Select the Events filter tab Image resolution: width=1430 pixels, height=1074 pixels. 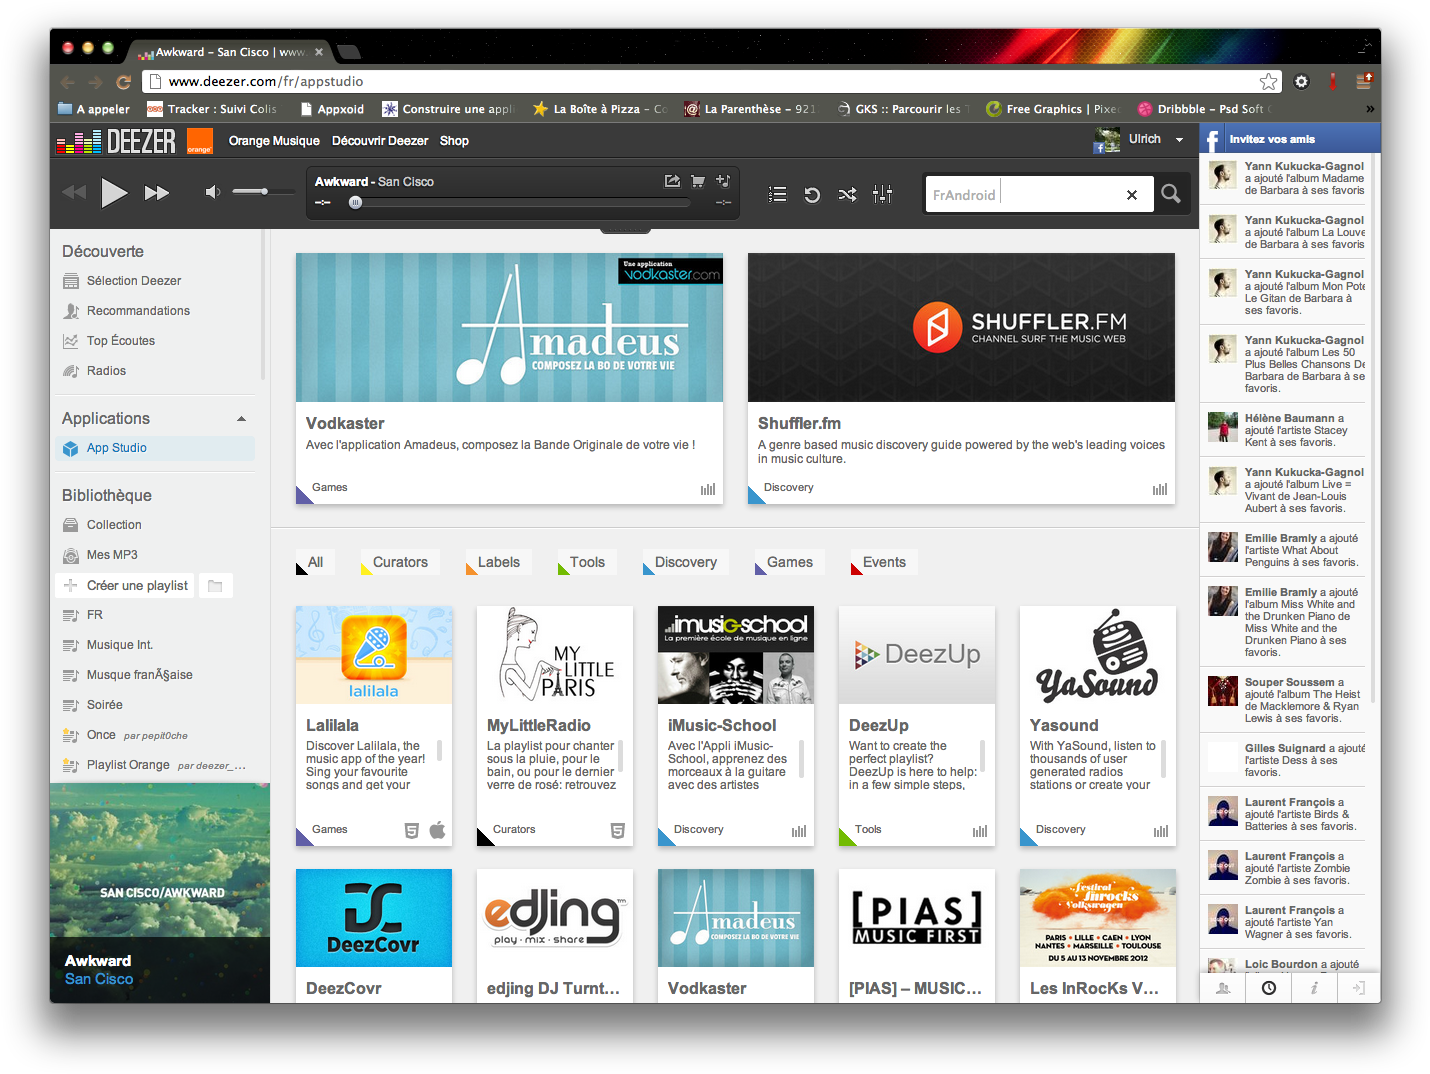pos(884,562)
